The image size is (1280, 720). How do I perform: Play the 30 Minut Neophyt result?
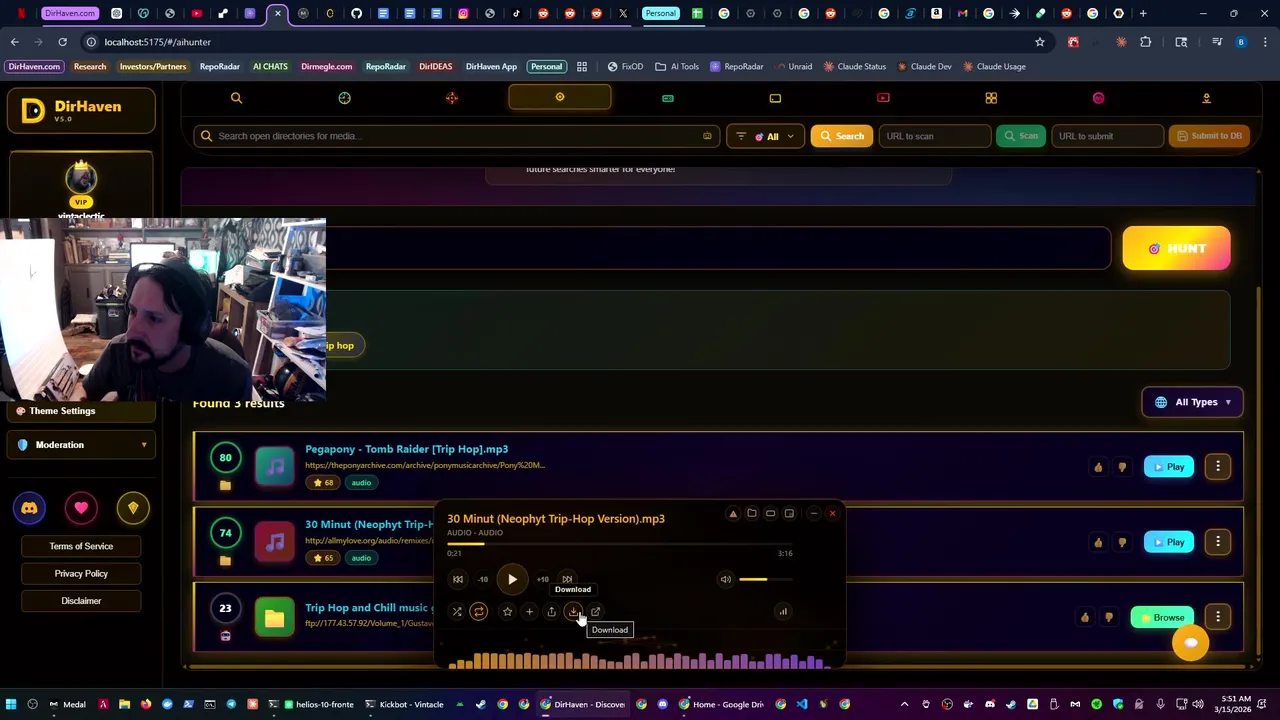[x=1168, y=542]
